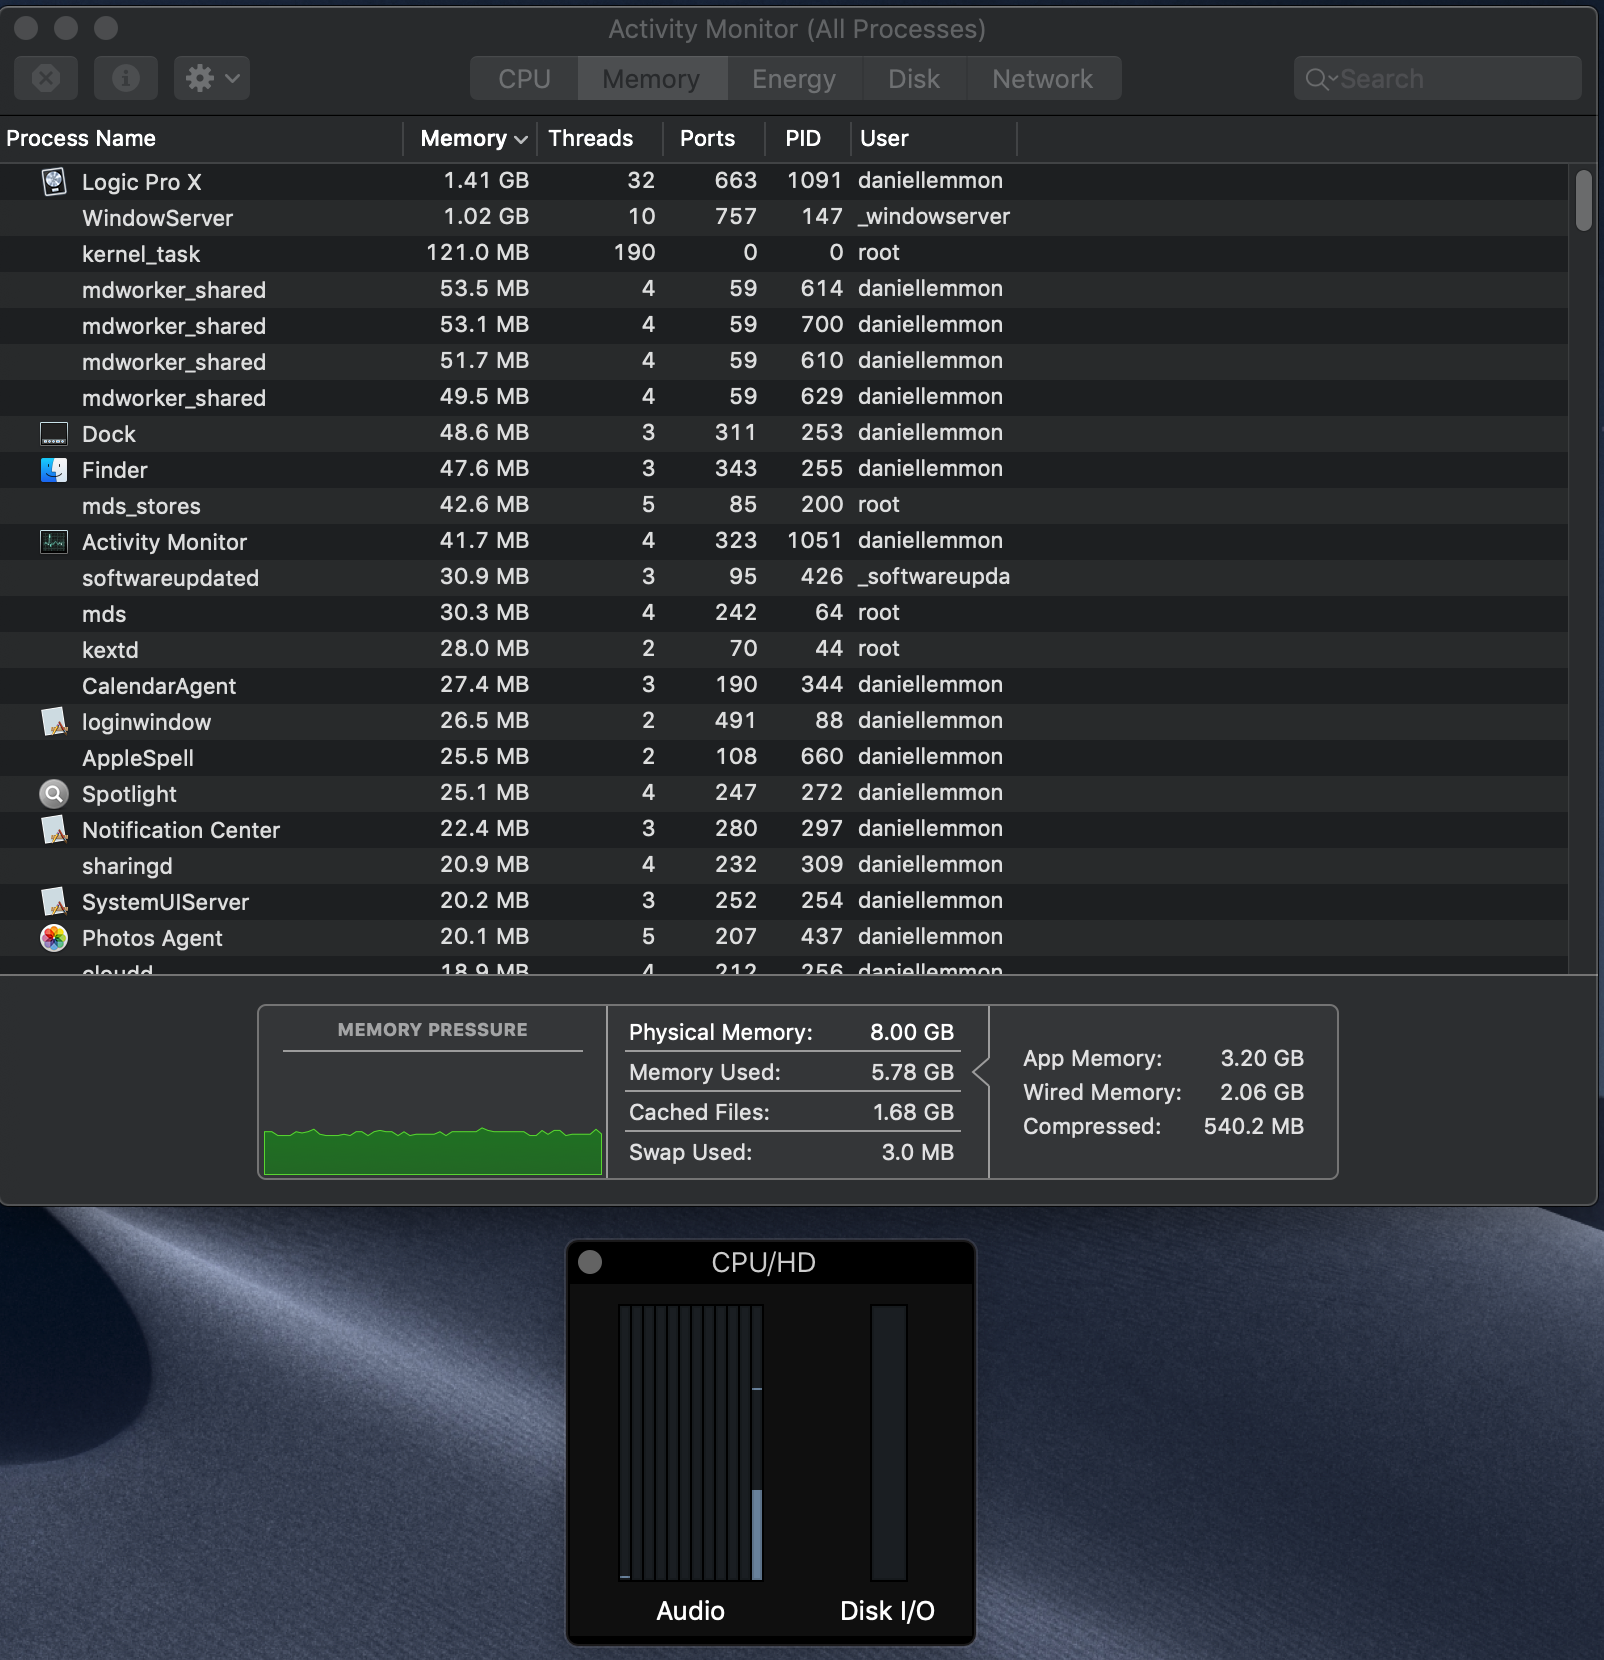This screenshot has height=1660, width=1604.
Task: Select mdworker_shared with PID 700
Action: click(784, 325)
